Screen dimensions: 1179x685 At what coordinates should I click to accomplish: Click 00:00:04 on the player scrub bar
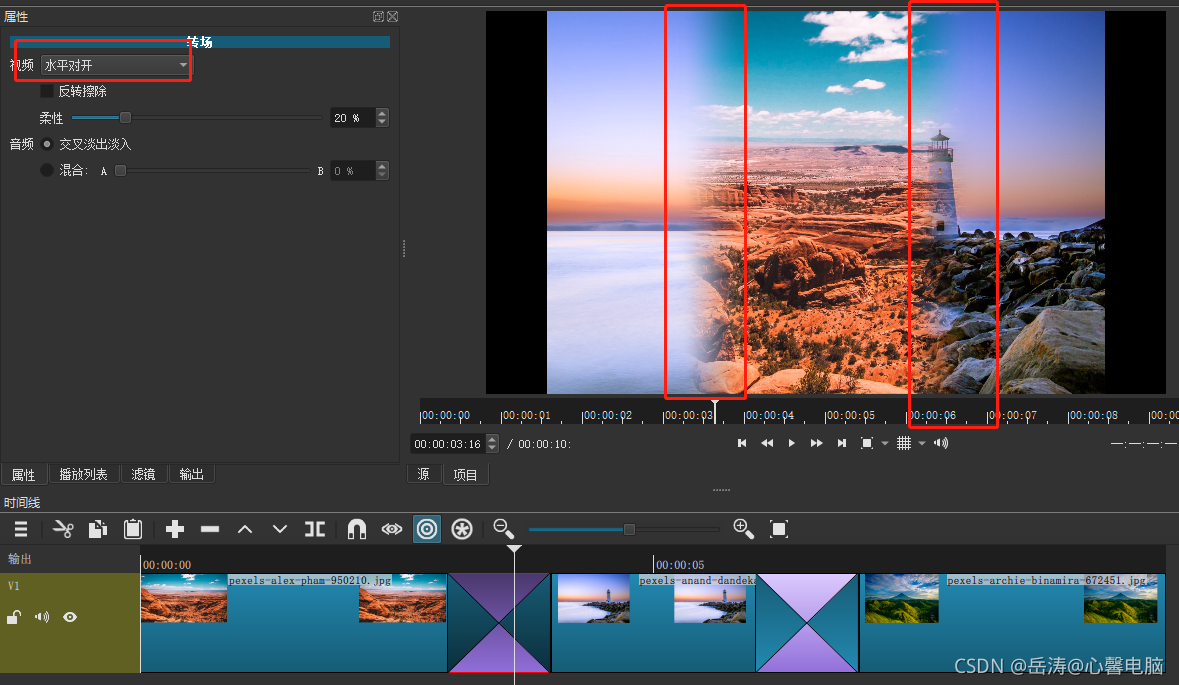[768, 415]
